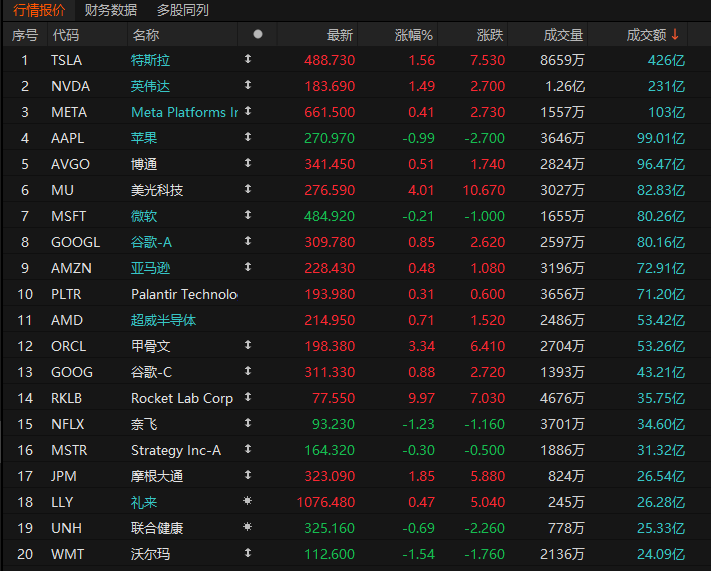
Task: Select the Rocket Lab Corp name
Action: tap(182, 398)
